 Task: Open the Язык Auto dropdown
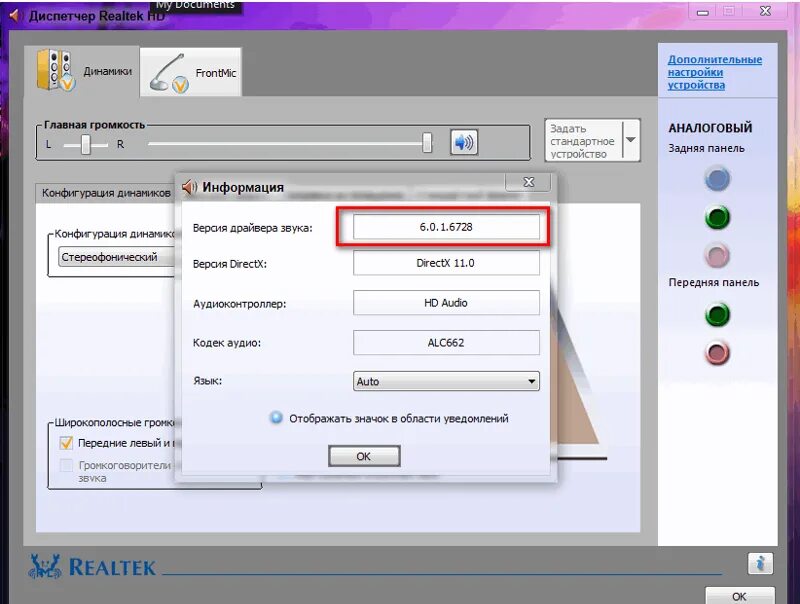[446, 381]
